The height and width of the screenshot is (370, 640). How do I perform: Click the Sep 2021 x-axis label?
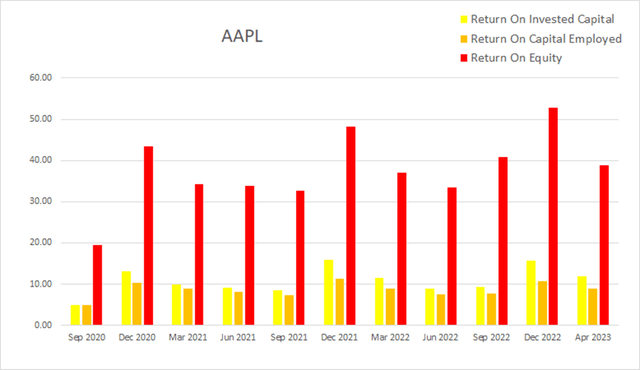pyautogui.click(x=289, y=337)
